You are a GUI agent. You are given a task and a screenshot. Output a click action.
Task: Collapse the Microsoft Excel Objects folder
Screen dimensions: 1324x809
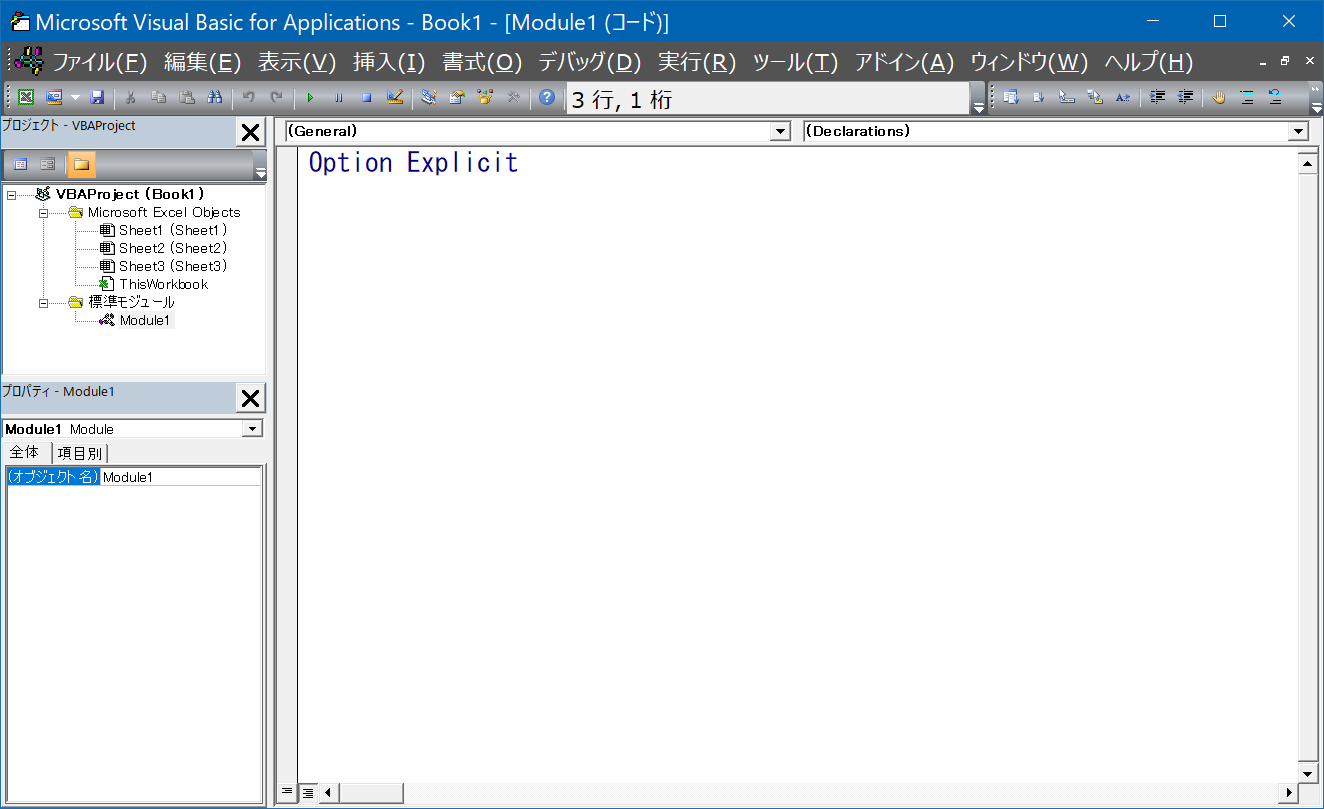44,212
